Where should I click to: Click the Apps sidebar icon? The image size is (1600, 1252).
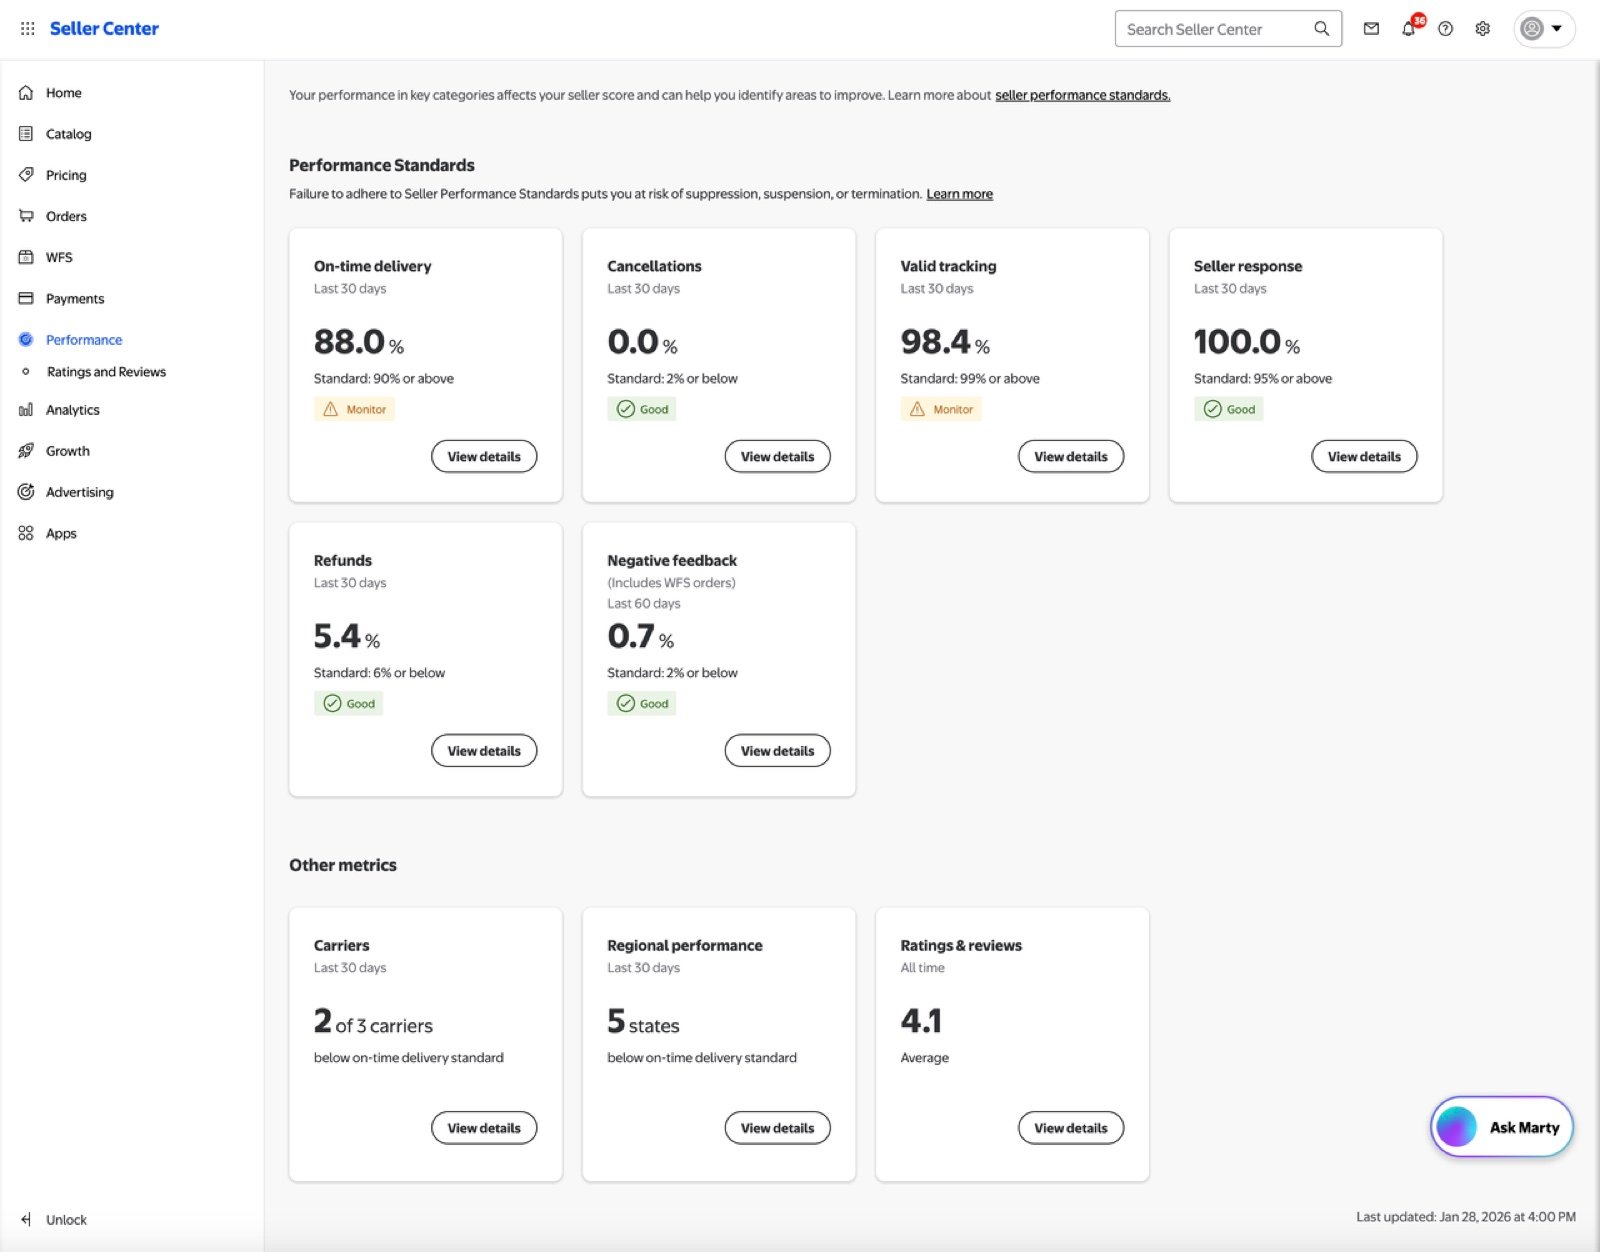pos(26,533)
